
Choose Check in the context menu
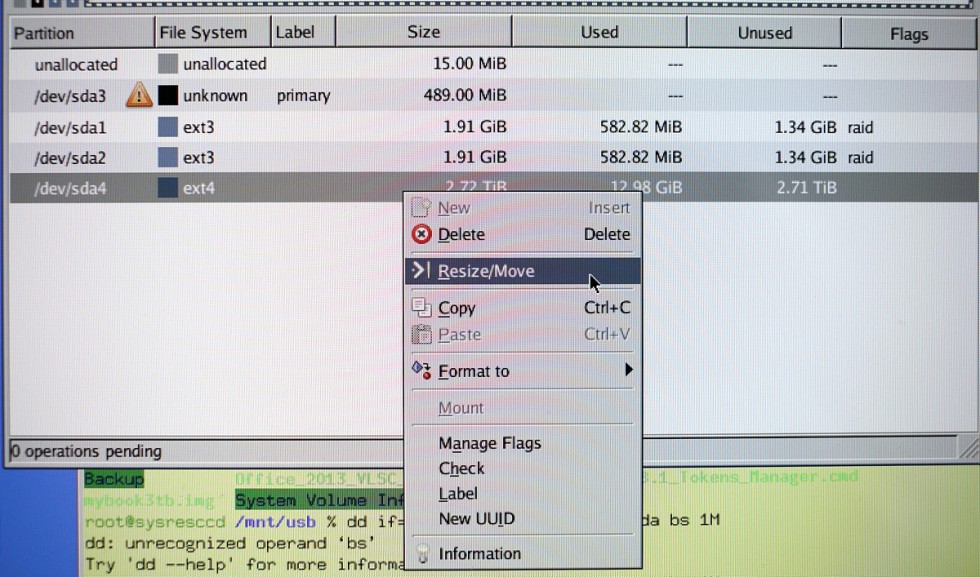coord(461,468)
